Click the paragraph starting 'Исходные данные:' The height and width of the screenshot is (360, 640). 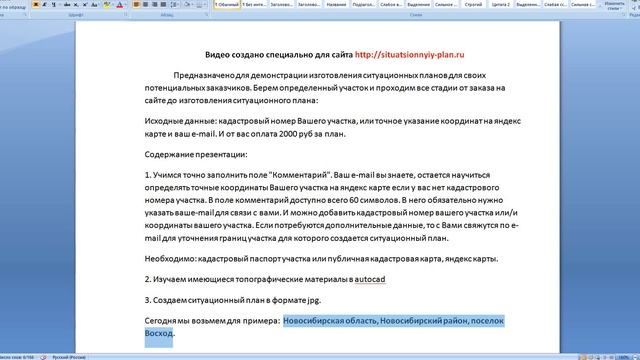(333, 127)
